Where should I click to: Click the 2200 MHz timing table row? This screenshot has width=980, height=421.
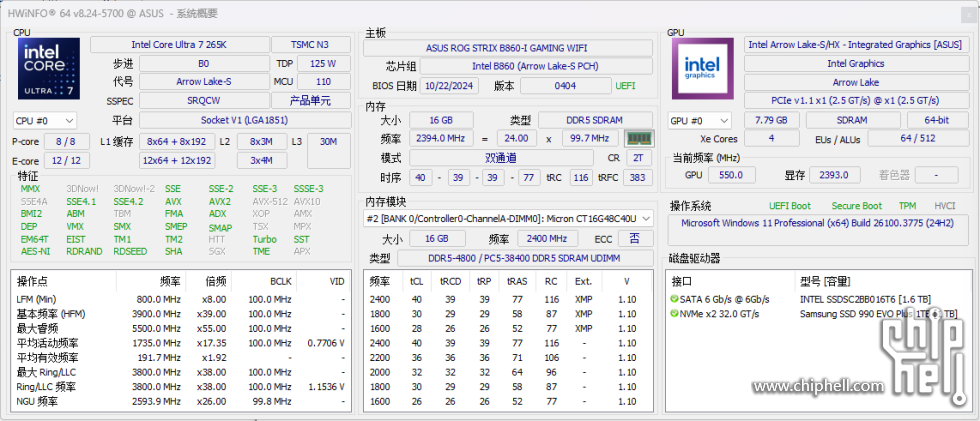point(509,358)
